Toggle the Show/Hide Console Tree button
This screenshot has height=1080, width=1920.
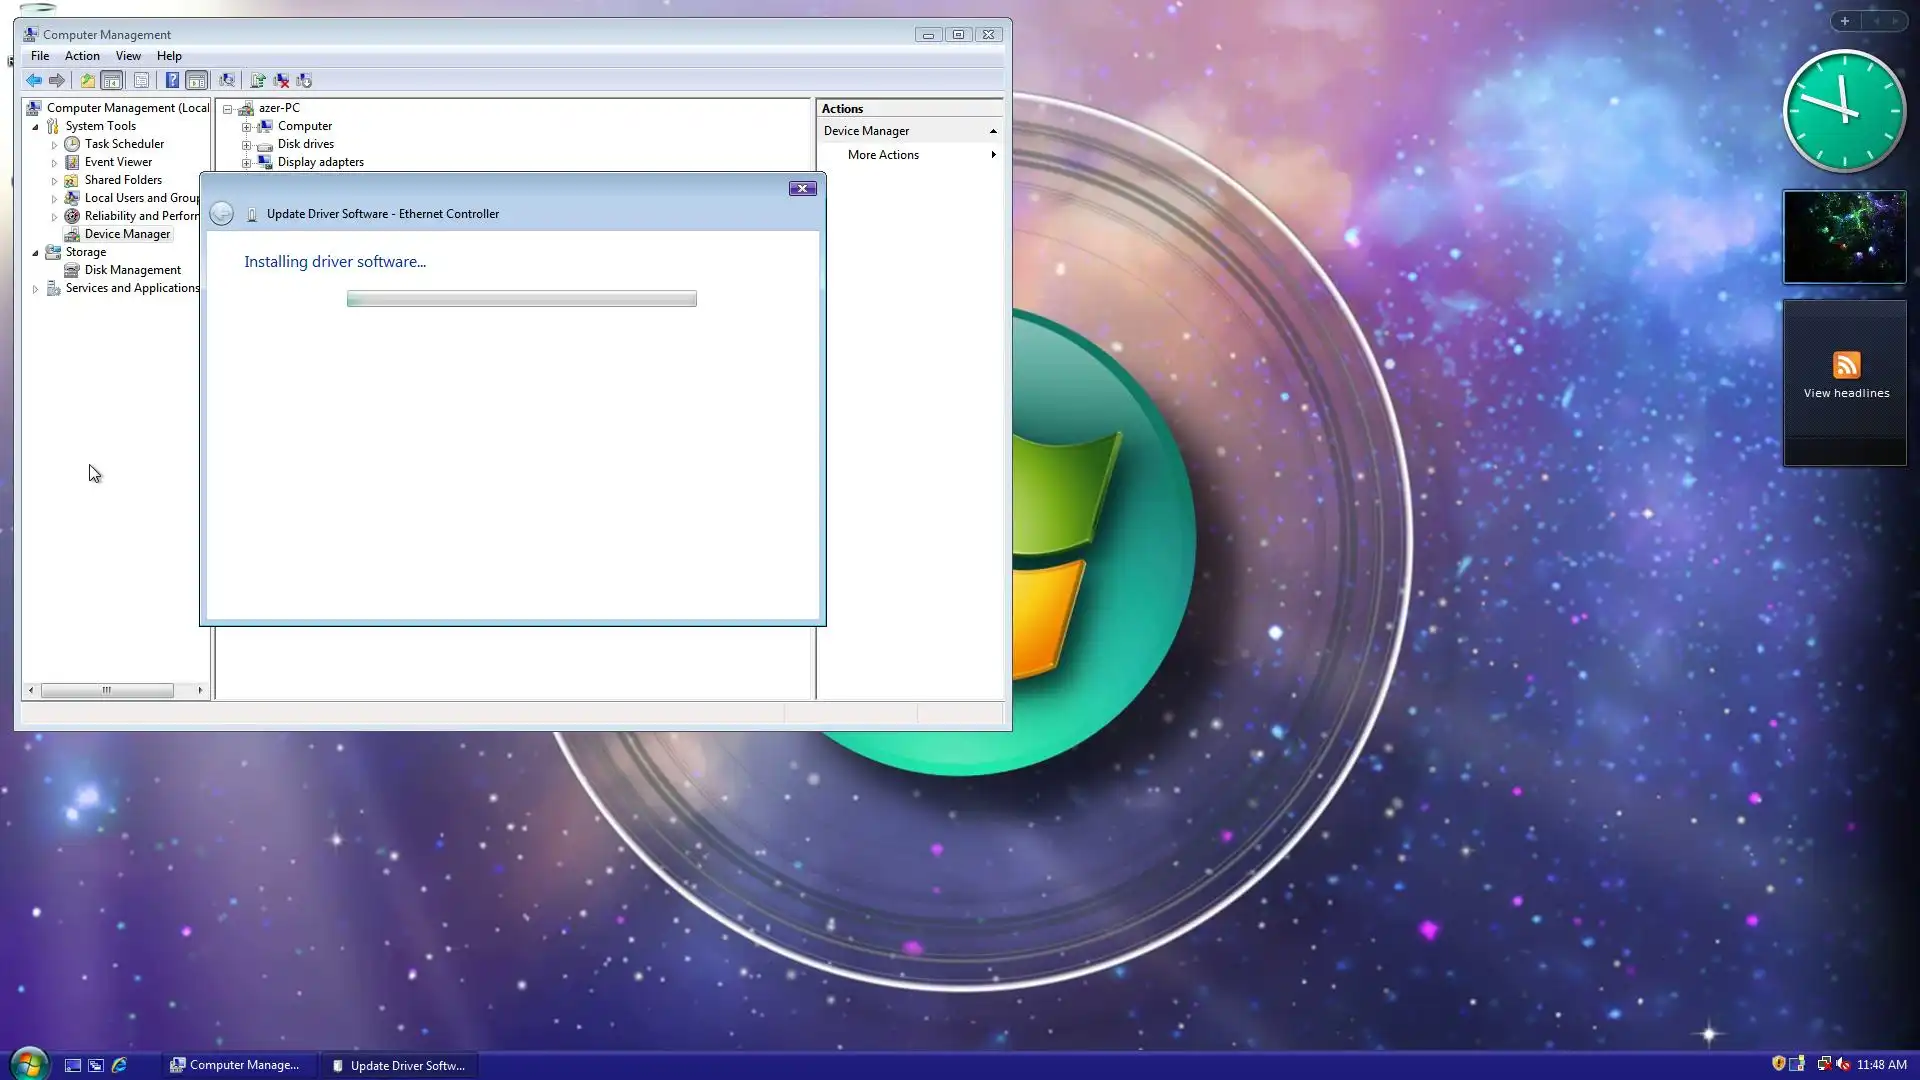(x=112, y=80)
